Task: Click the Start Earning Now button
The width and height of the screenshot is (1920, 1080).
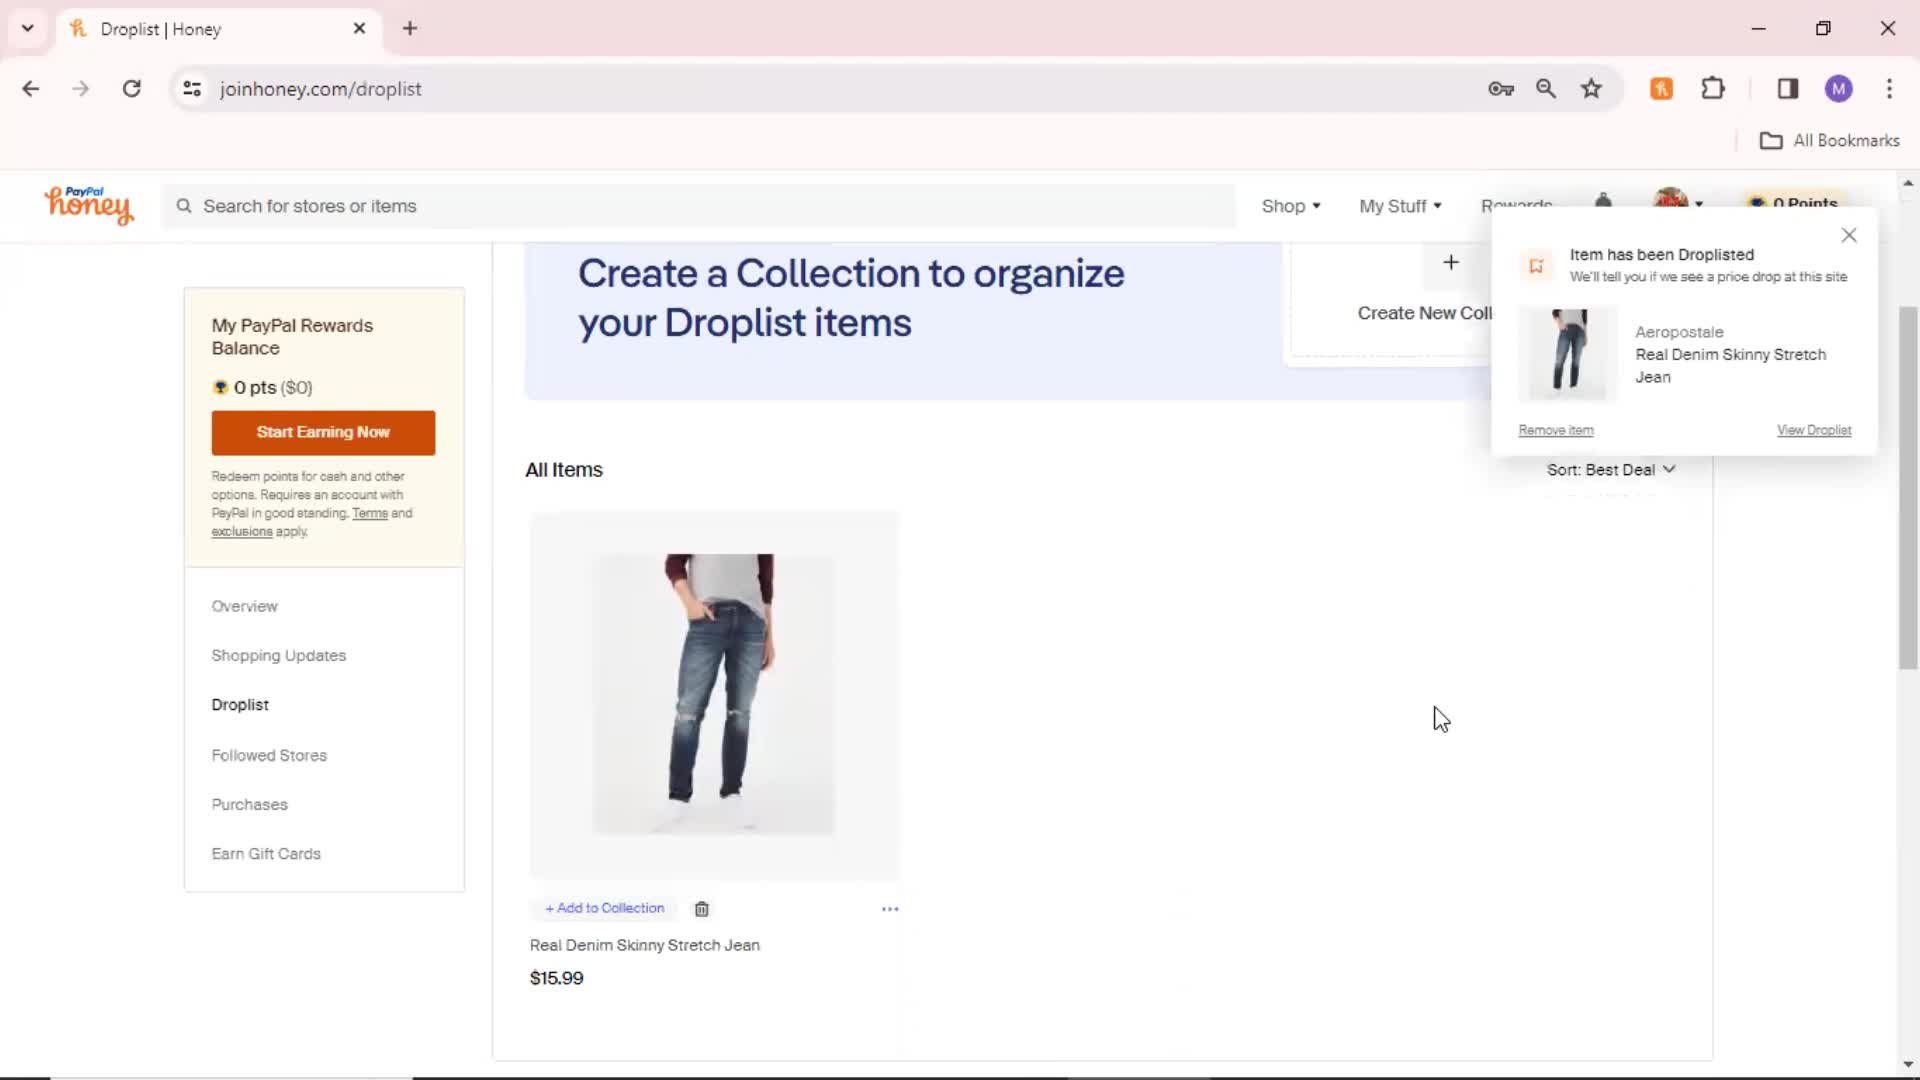Action: [x=323, y=433]
